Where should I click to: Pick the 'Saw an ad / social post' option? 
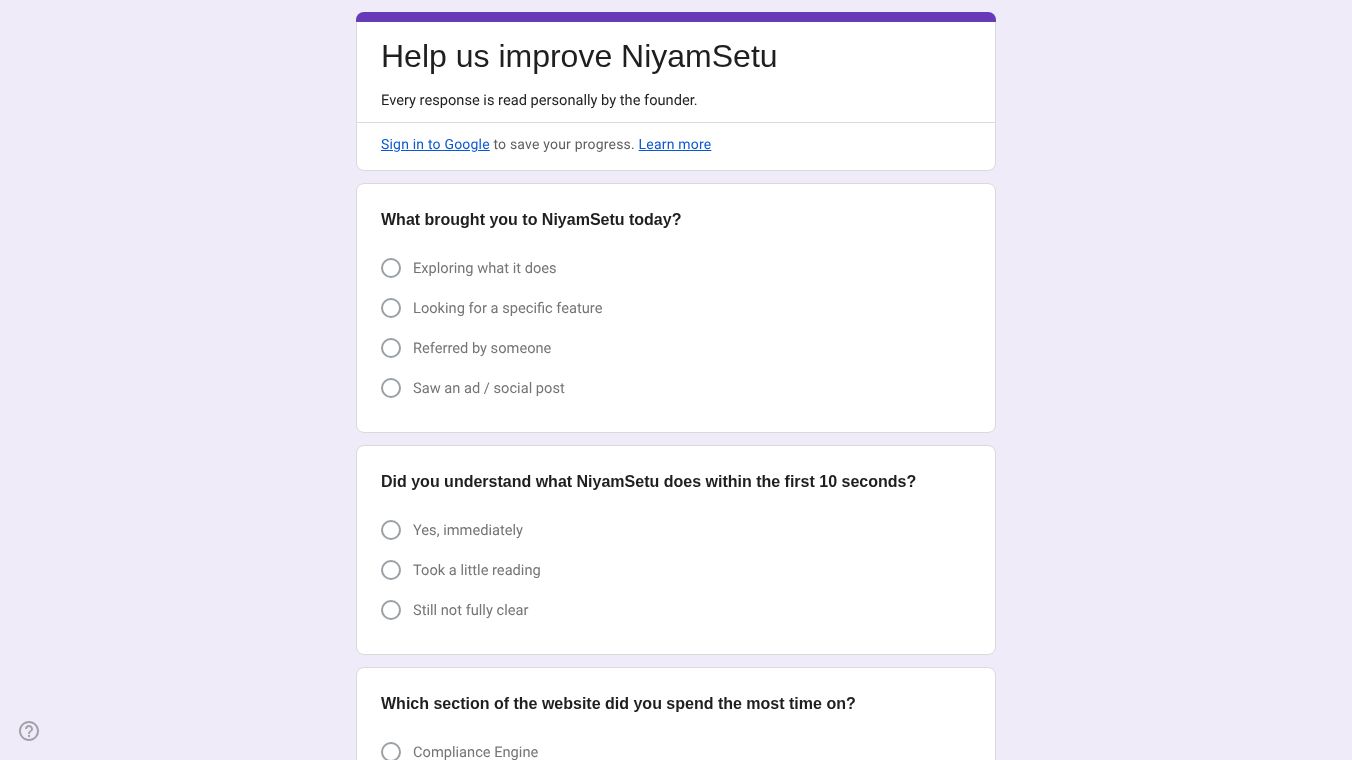click(391, 388)
